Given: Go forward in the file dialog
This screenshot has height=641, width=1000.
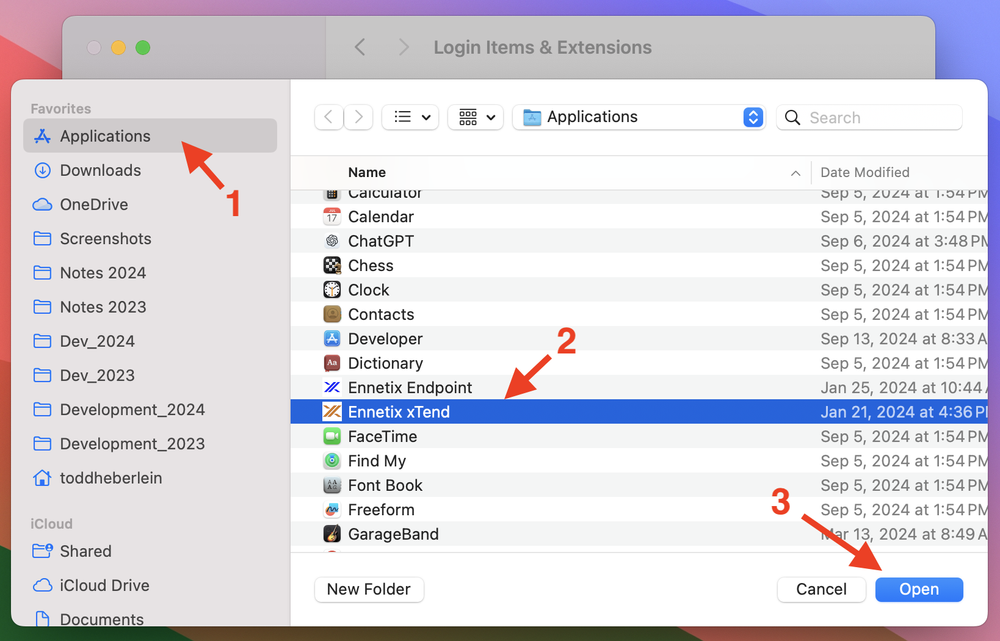Looking at the screenshot, I should coord(358,117).
